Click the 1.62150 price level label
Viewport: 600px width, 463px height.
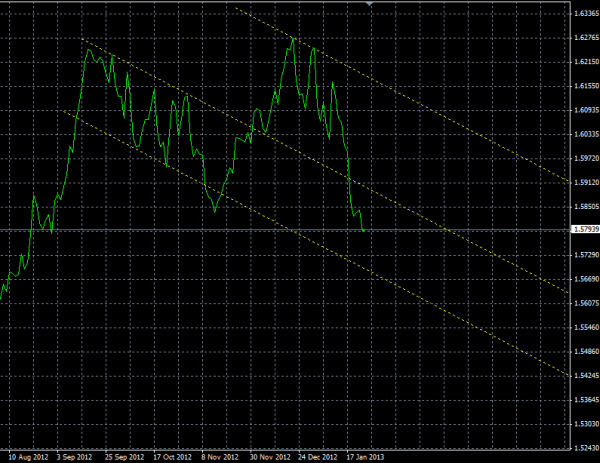click(587, 62)
